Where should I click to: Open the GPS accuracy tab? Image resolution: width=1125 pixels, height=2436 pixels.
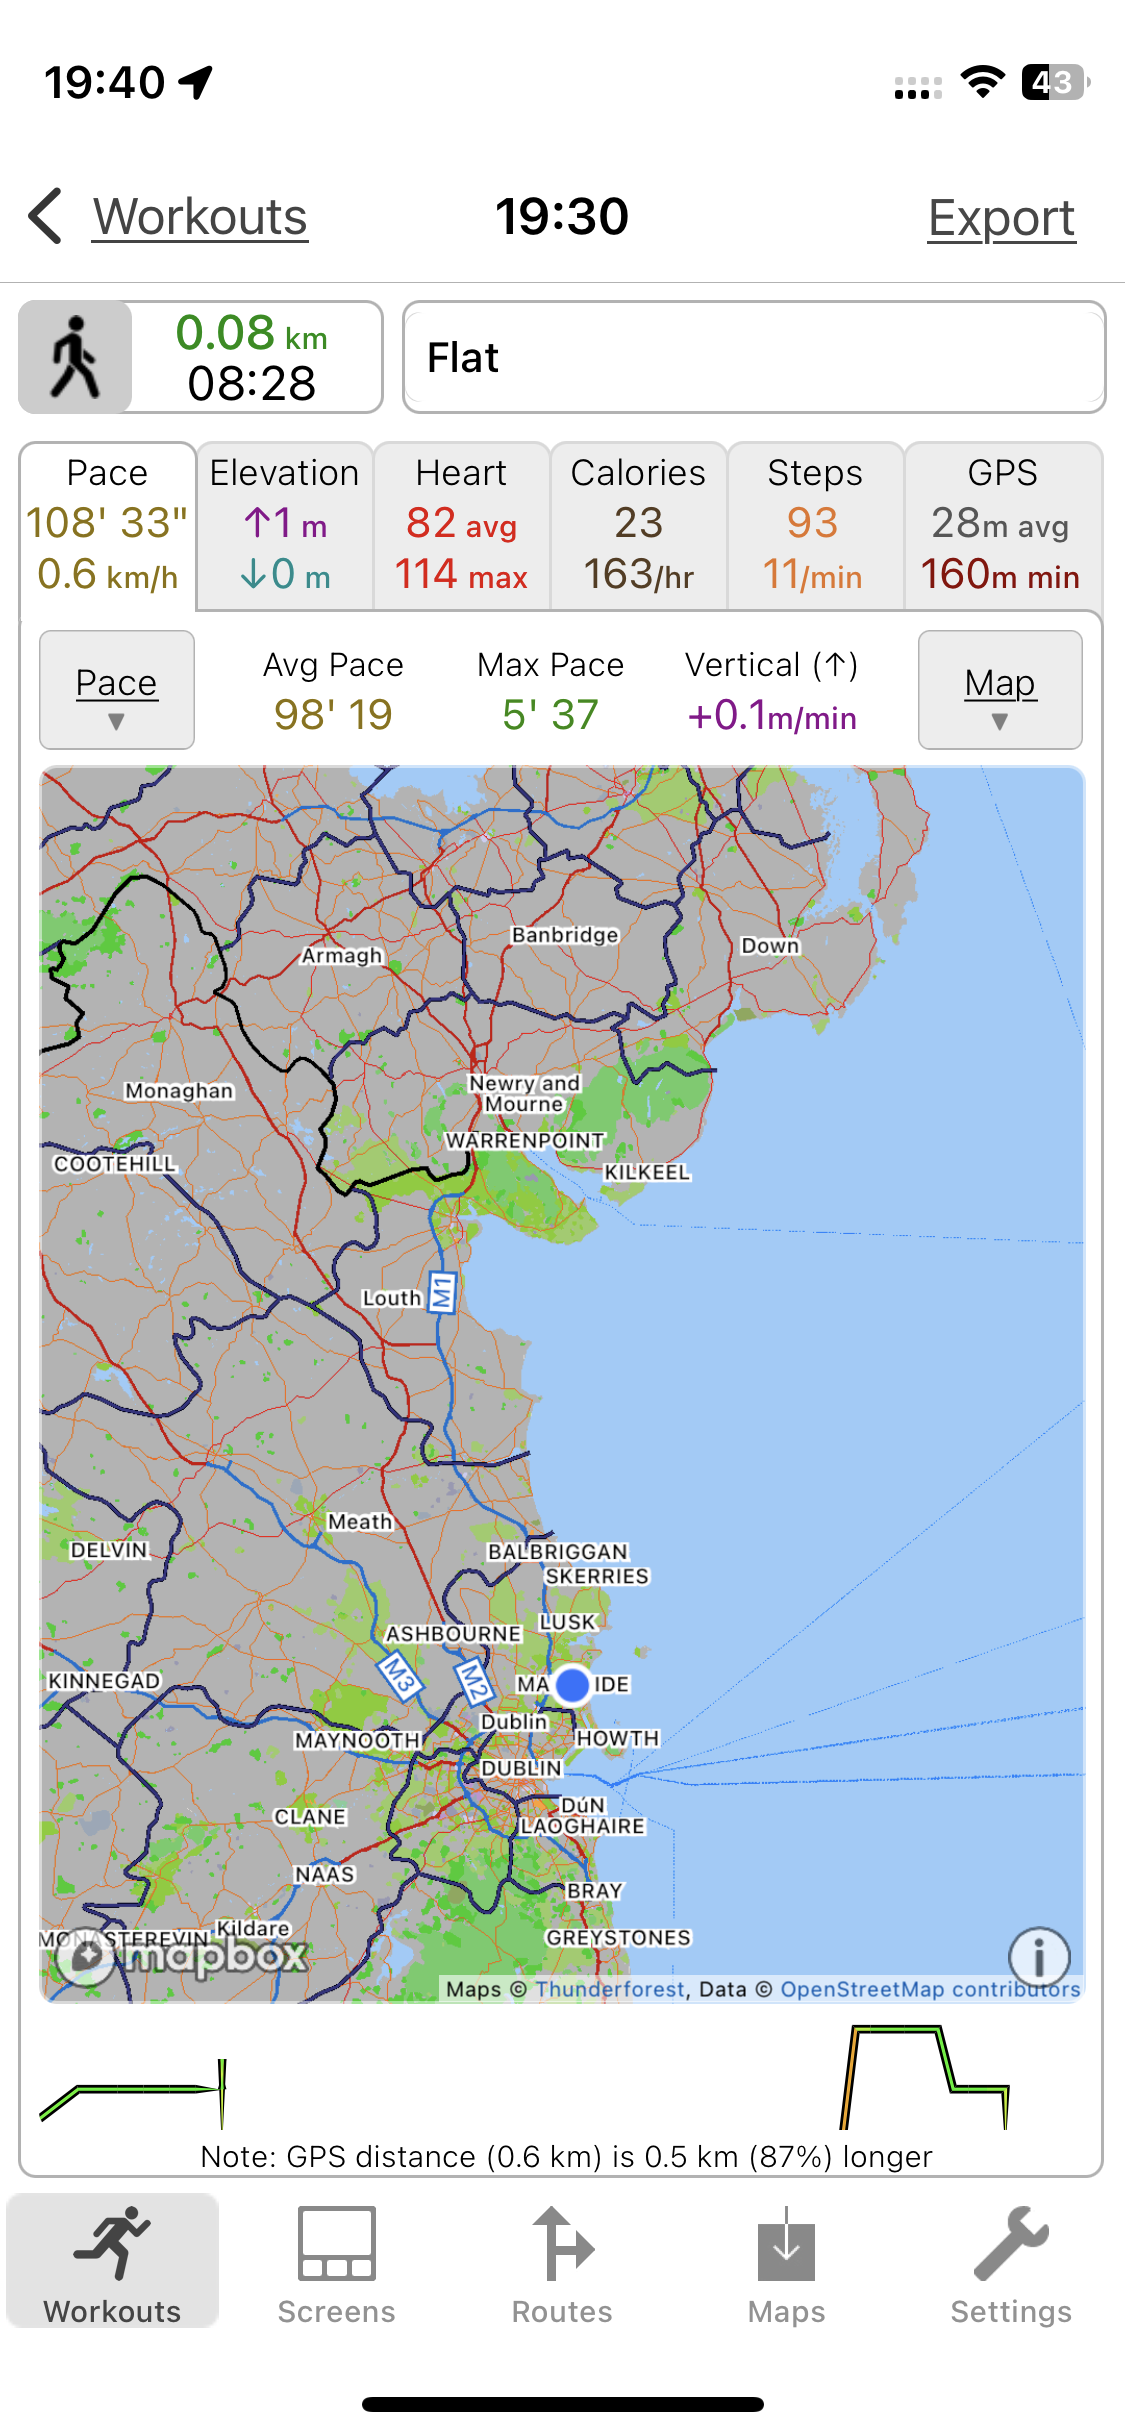[x=1002, y=526]
